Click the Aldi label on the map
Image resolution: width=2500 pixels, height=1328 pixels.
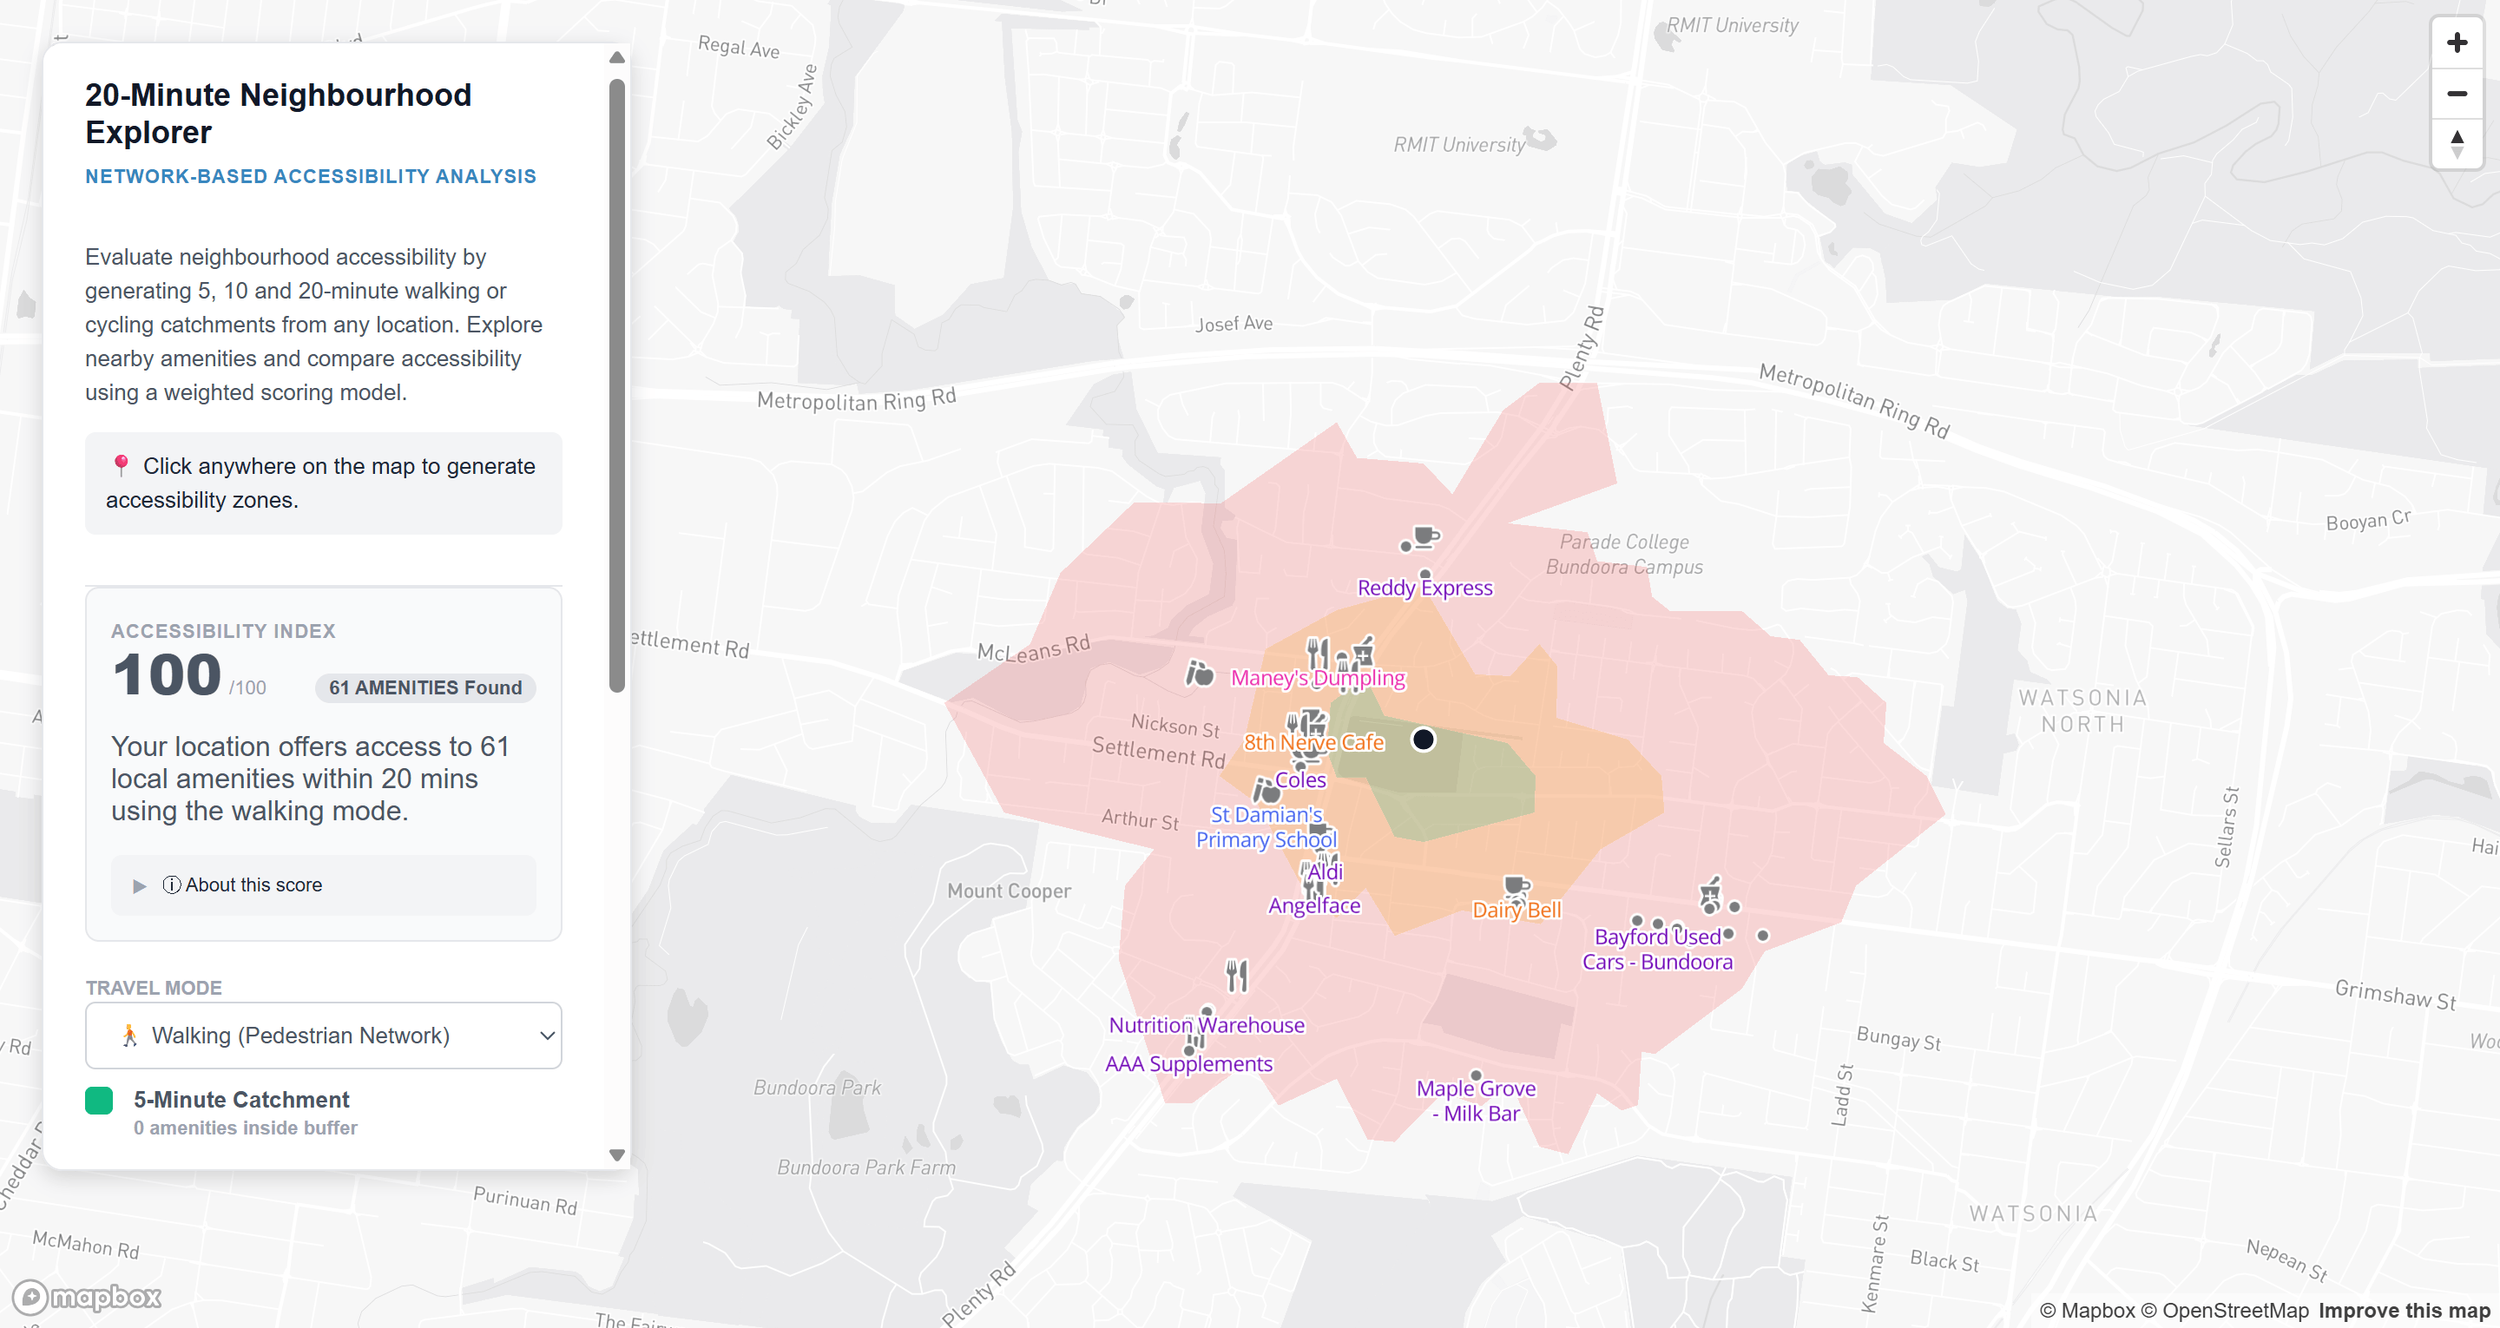(x=1325, y=872)
